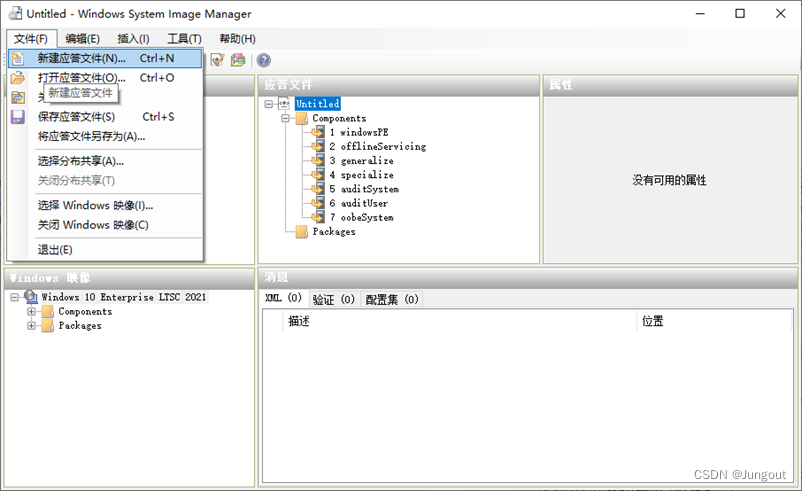This screenshot has height=491, width=802.
Task: Open the 文件(F) menu
Action: tap(31, 39)
